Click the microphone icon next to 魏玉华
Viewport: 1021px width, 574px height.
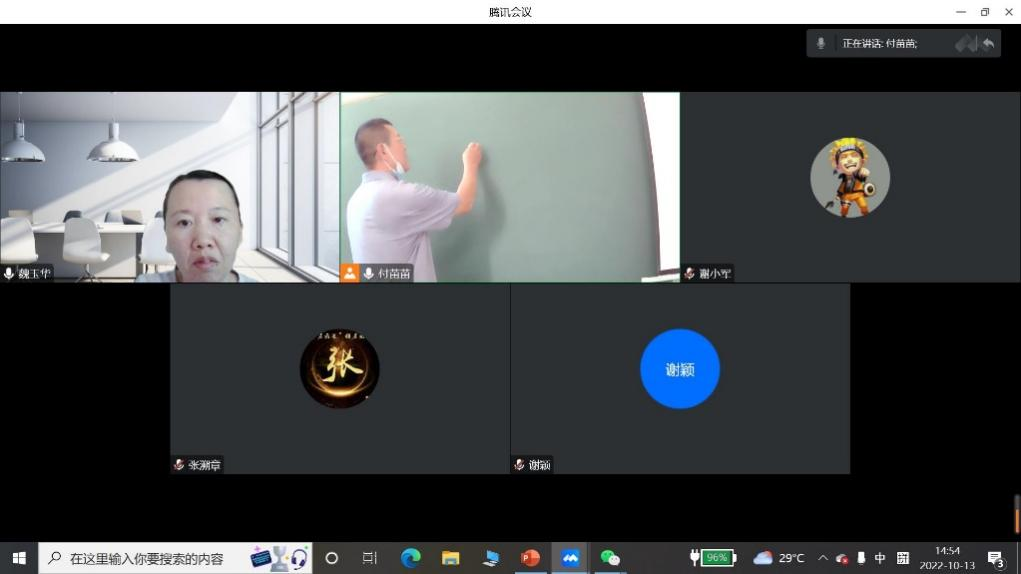click(x=9, y=273)
